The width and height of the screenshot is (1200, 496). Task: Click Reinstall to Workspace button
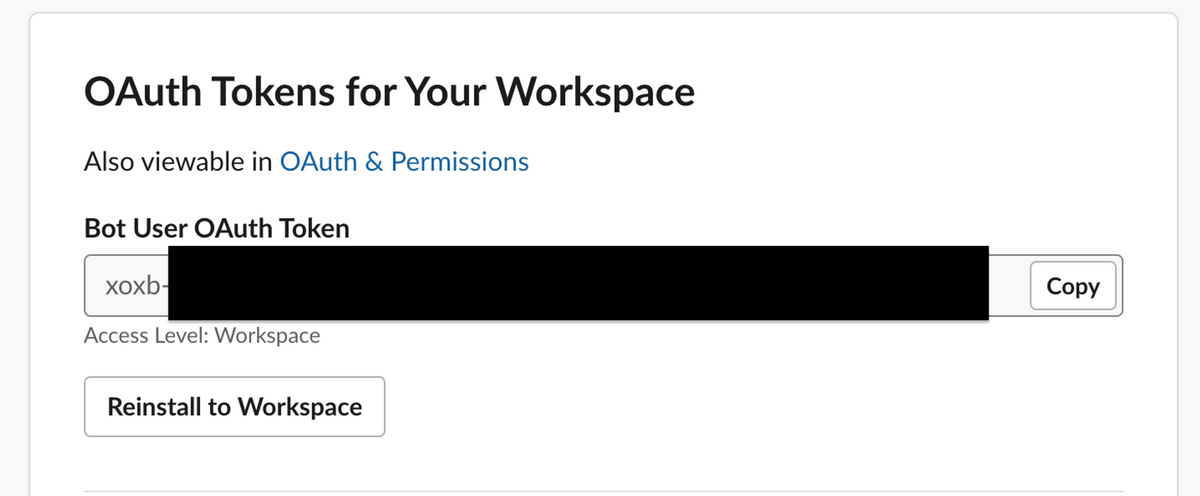pos(235,407)
